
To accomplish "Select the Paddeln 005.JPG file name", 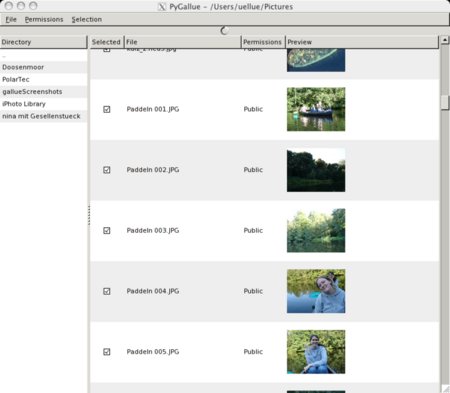I will point(153,352).
